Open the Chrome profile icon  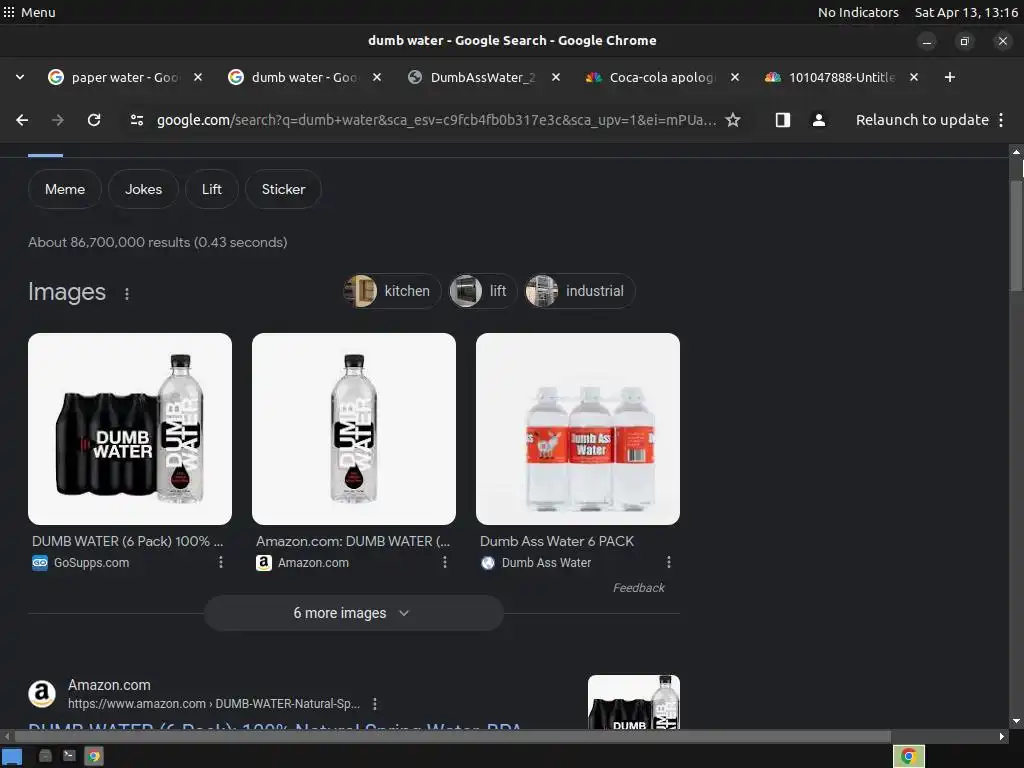tap(818, 120)
